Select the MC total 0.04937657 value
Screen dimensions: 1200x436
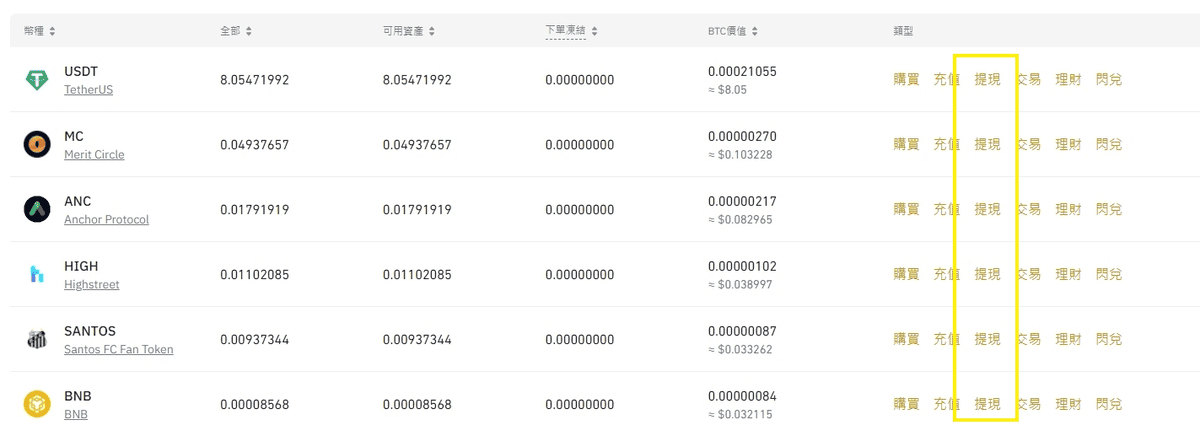pyautogui.click(x=254, y=145)
